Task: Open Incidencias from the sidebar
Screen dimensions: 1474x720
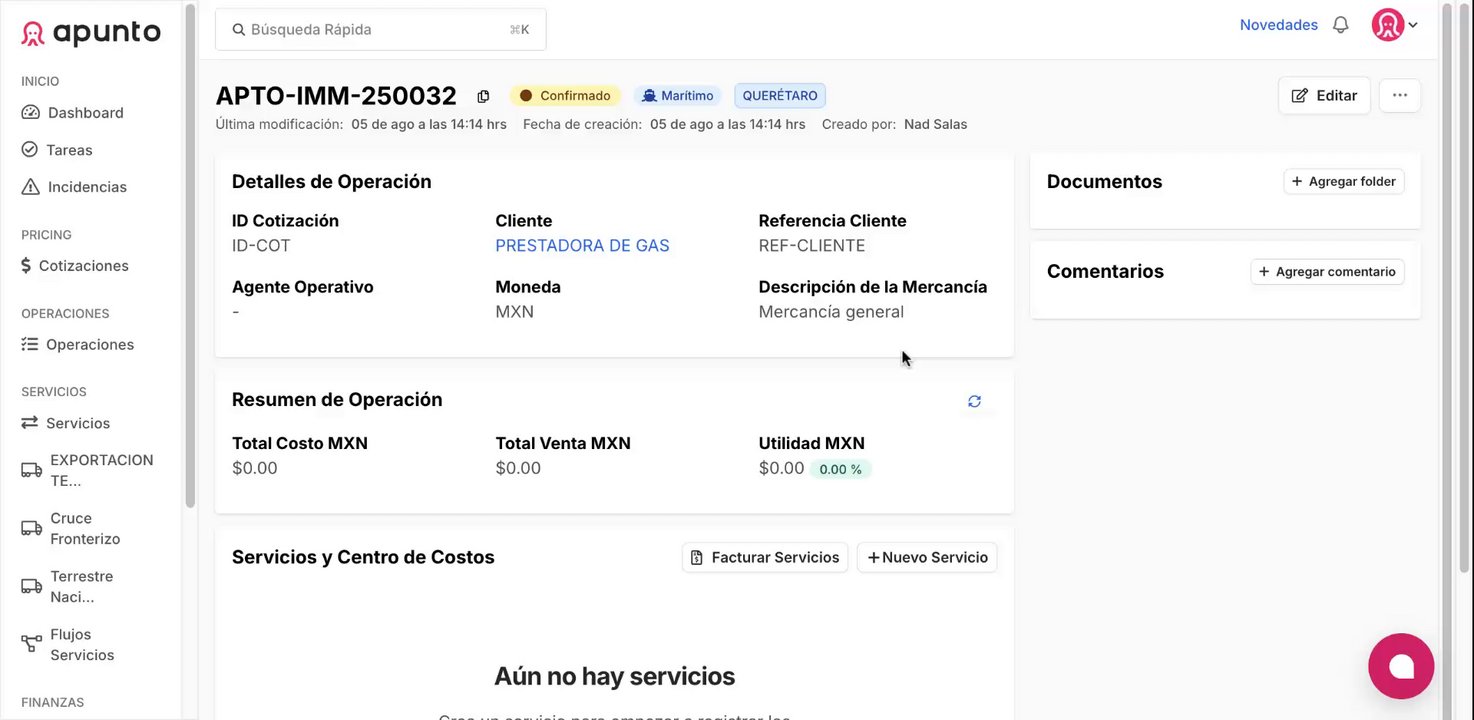Action: [87, 187]
